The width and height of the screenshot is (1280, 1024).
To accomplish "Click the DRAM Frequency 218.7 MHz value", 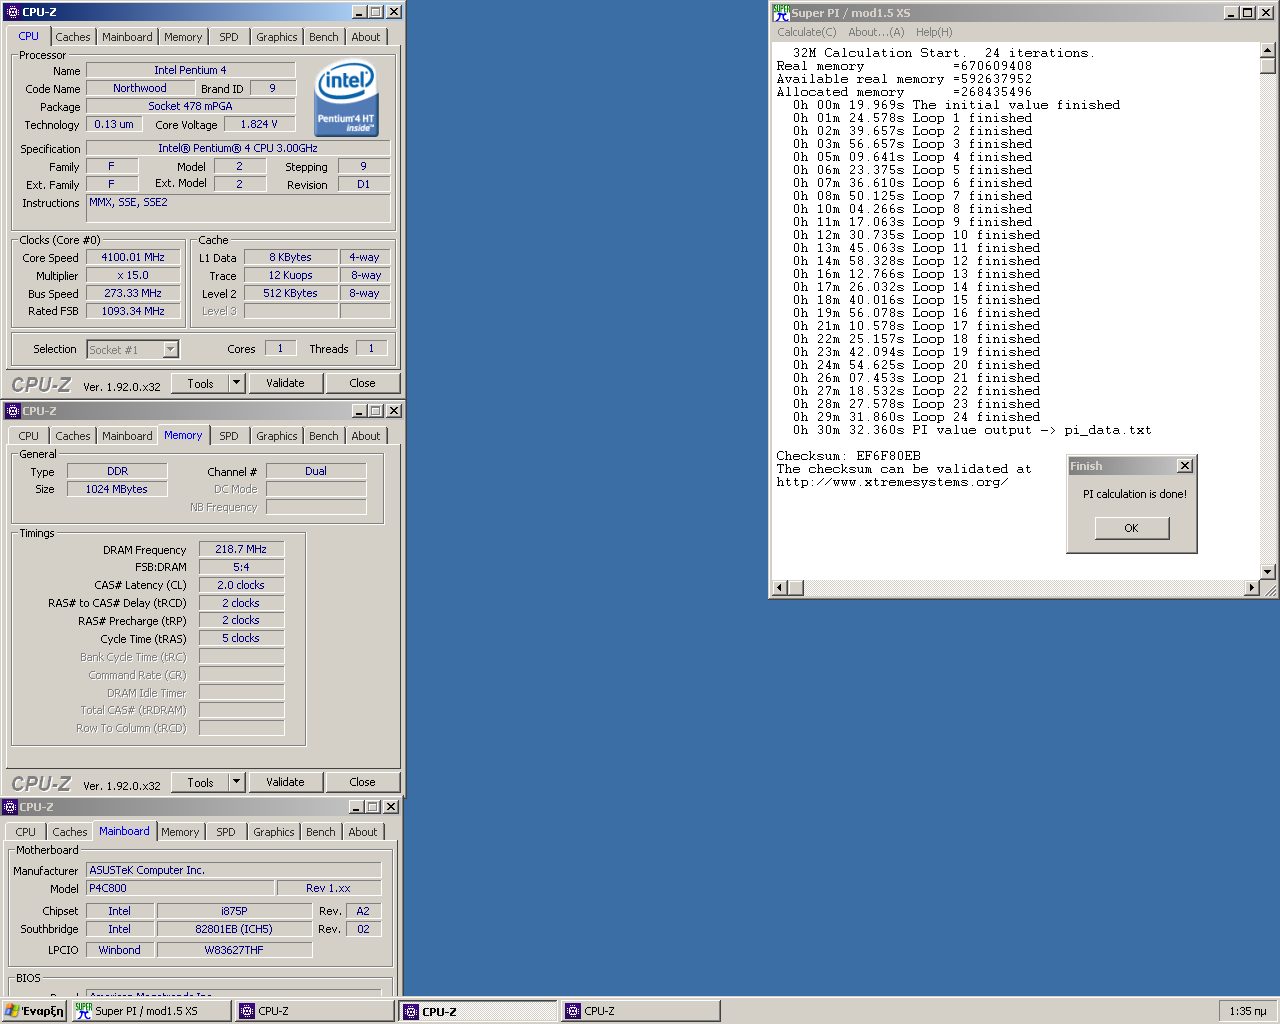I will tap(241, 549).
